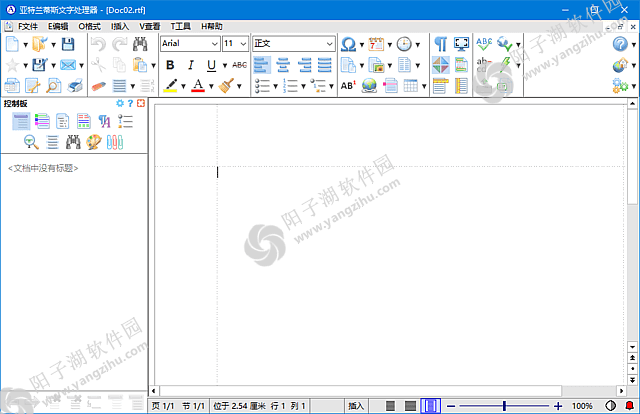
Task: Expand the bullet list dropdown arrow
Action: click(276, 86)
